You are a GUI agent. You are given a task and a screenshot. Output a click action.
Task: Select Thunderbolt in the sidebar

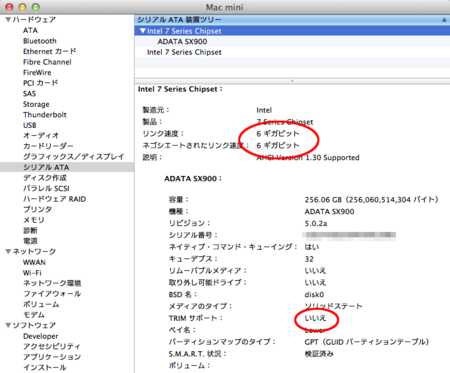pyautogui.click(x=45, y=115)
